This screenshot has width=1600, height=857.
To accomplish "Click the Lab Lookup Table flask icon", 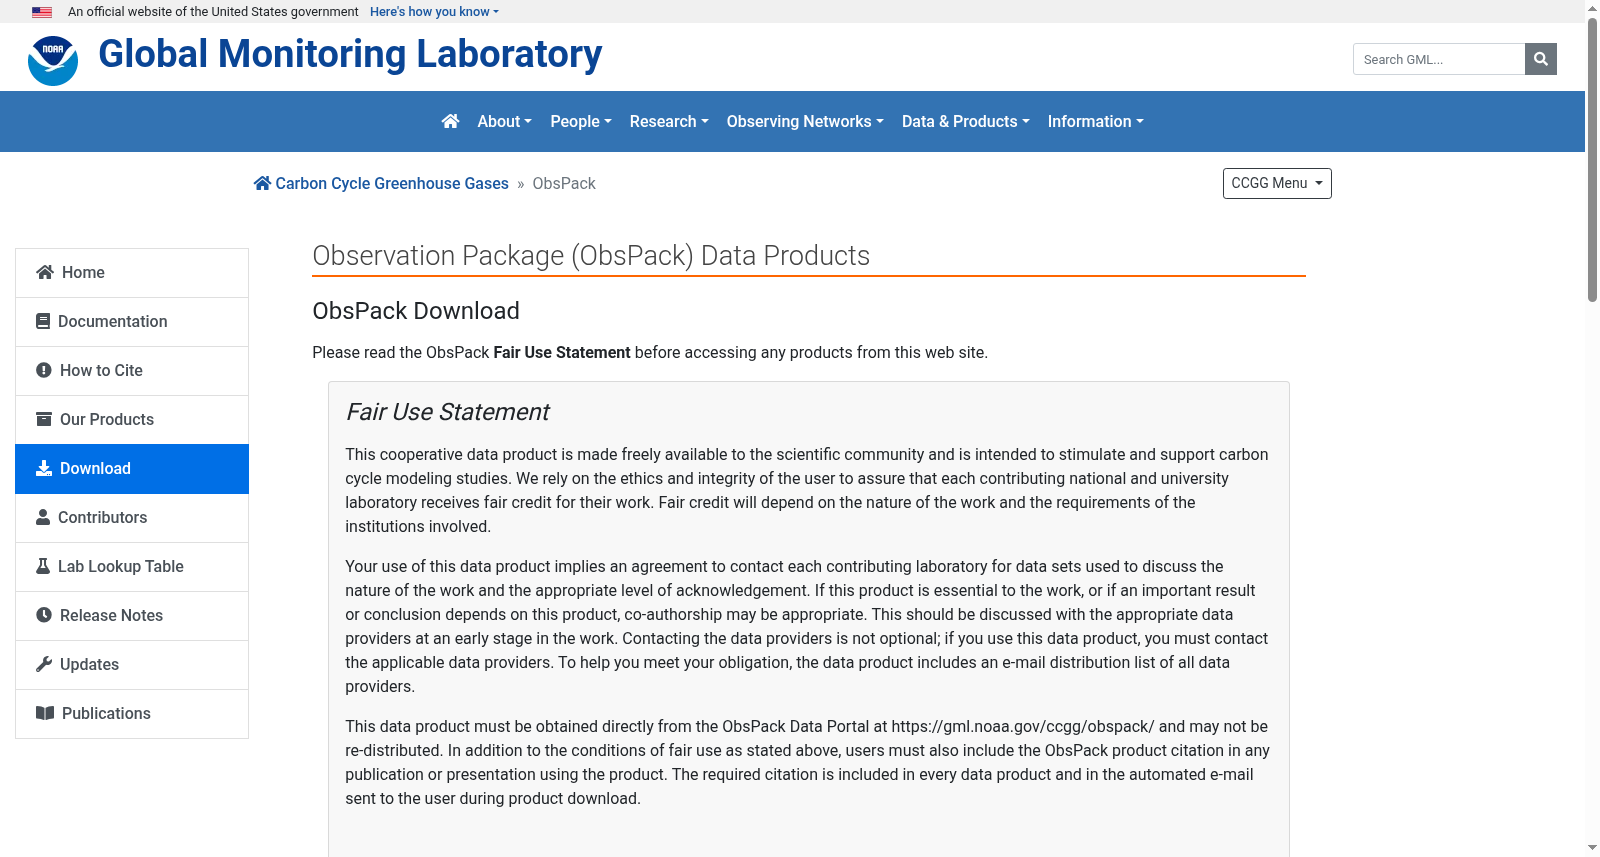I will (x=43, y=566).
